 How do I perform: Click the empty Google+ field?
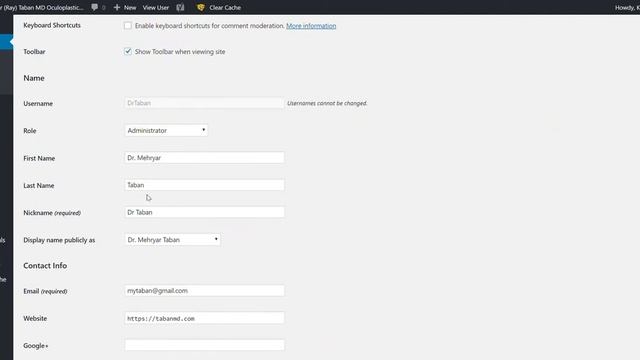pyautogui.click(x=204, y=345)
